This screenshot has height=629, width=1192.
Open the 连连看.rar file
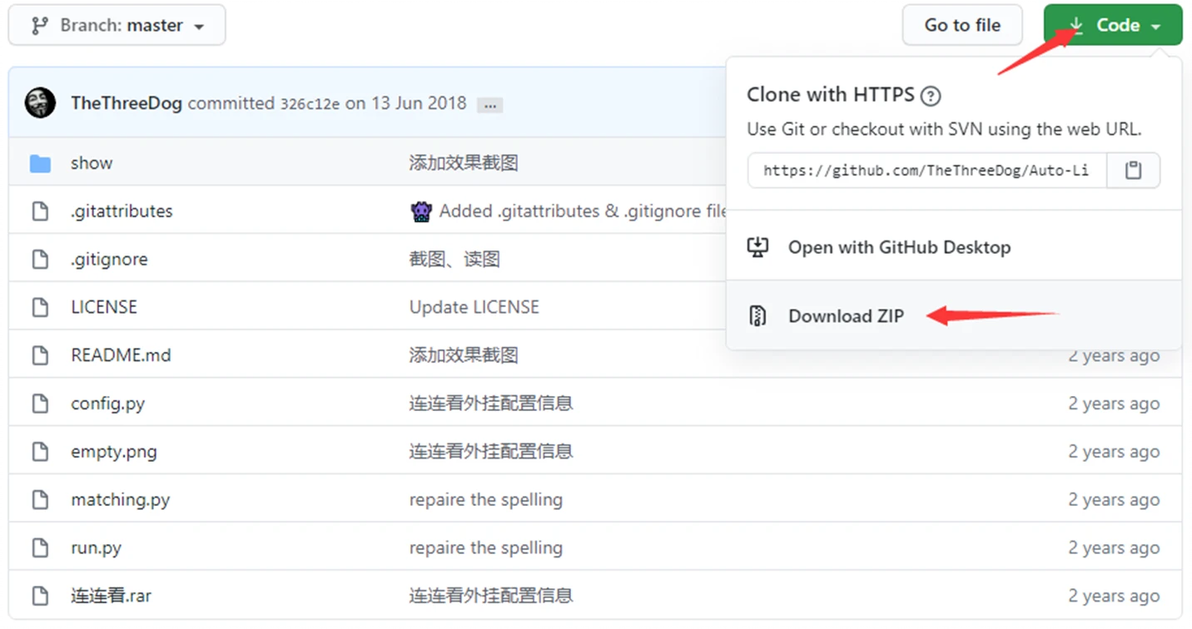click(111, 596)
